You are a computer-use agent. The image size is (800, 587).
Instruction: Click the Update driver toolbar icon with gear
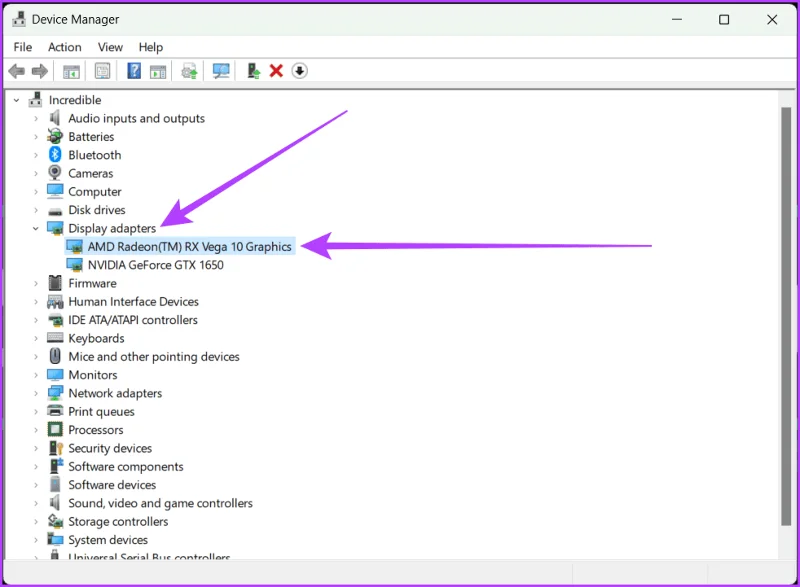tap(189, 71)
